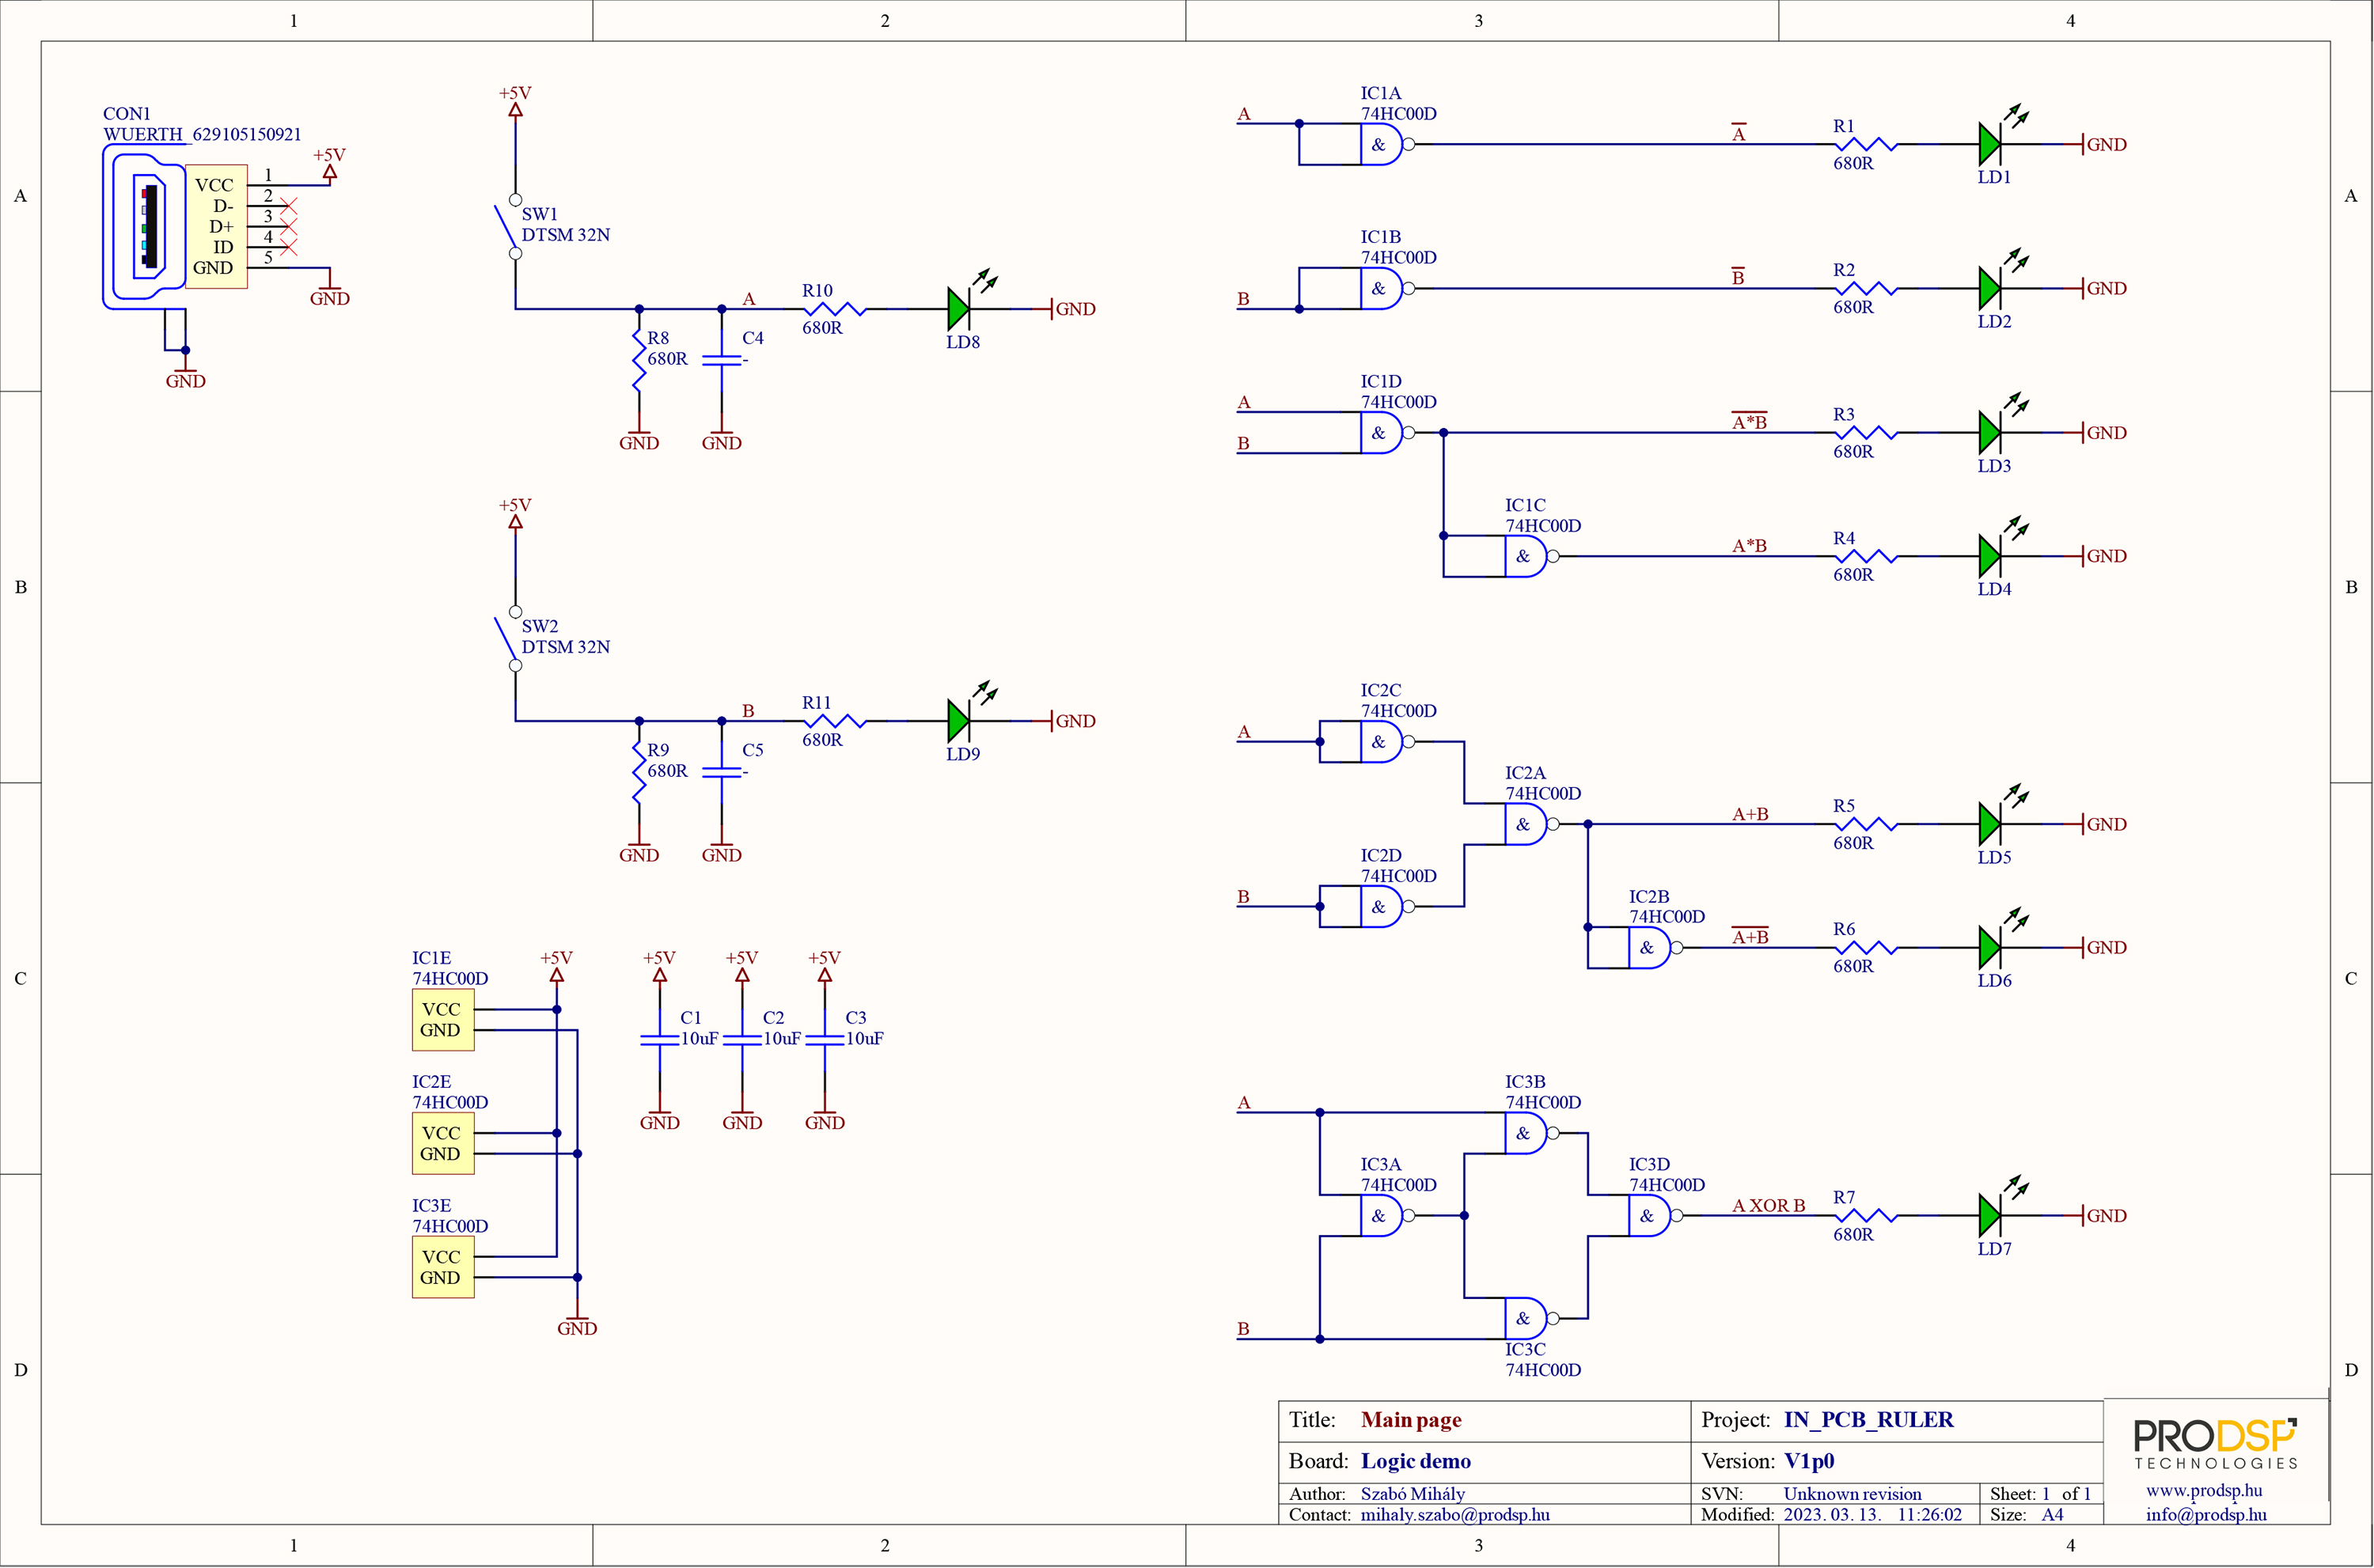Click the mihaly.szabo@prodsp.hu contact address

[1455, 1514]
